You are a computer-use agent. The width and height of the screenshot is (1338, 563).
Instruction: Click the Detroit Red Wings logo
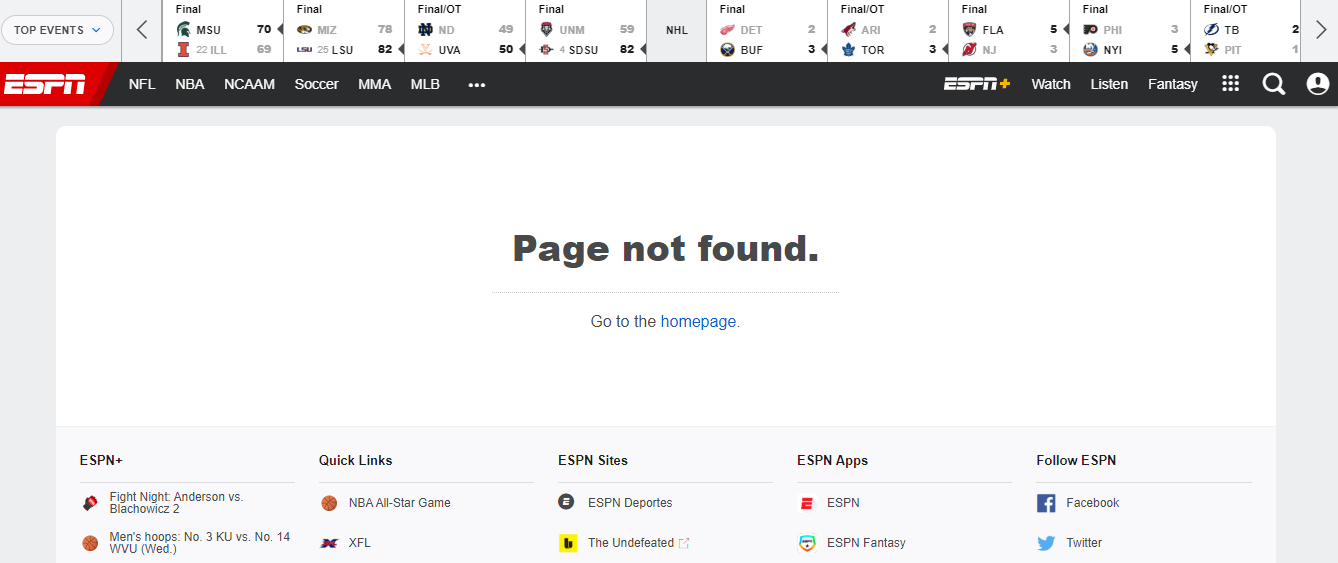click(x=727, y=30)
